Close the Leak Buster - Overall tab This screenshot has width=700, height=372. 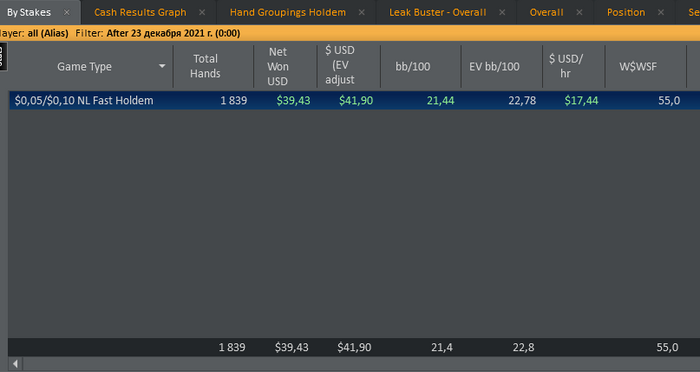pyautogui.click(x=502, y=13)
